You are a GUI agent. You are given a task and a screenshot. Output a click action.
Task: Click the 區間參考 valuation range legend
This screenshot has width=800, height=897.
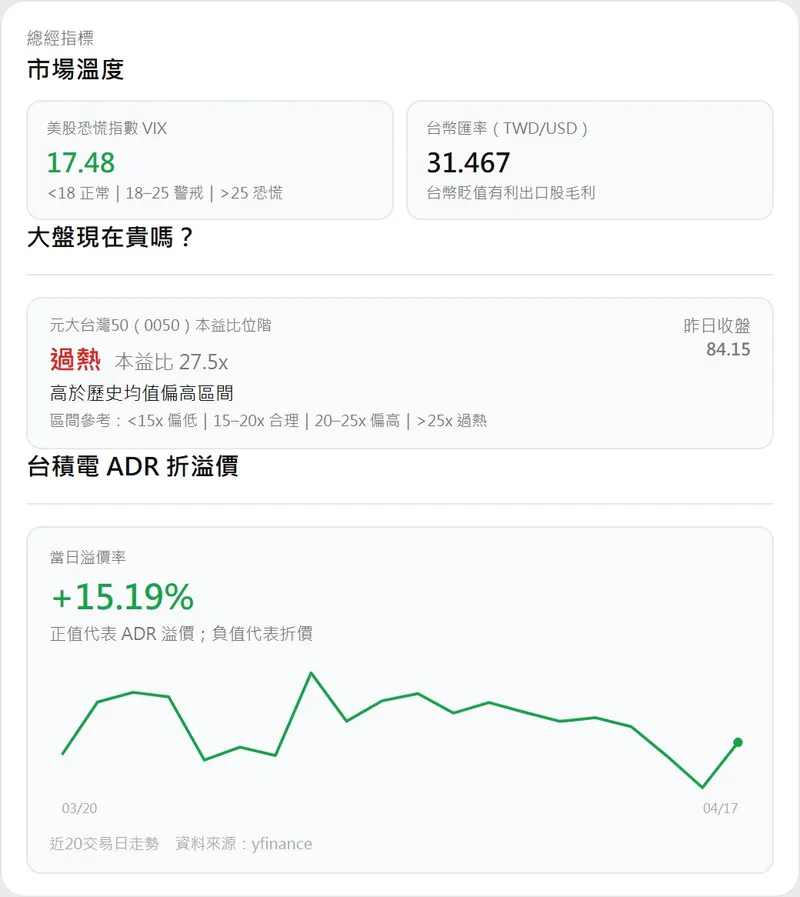268,421
